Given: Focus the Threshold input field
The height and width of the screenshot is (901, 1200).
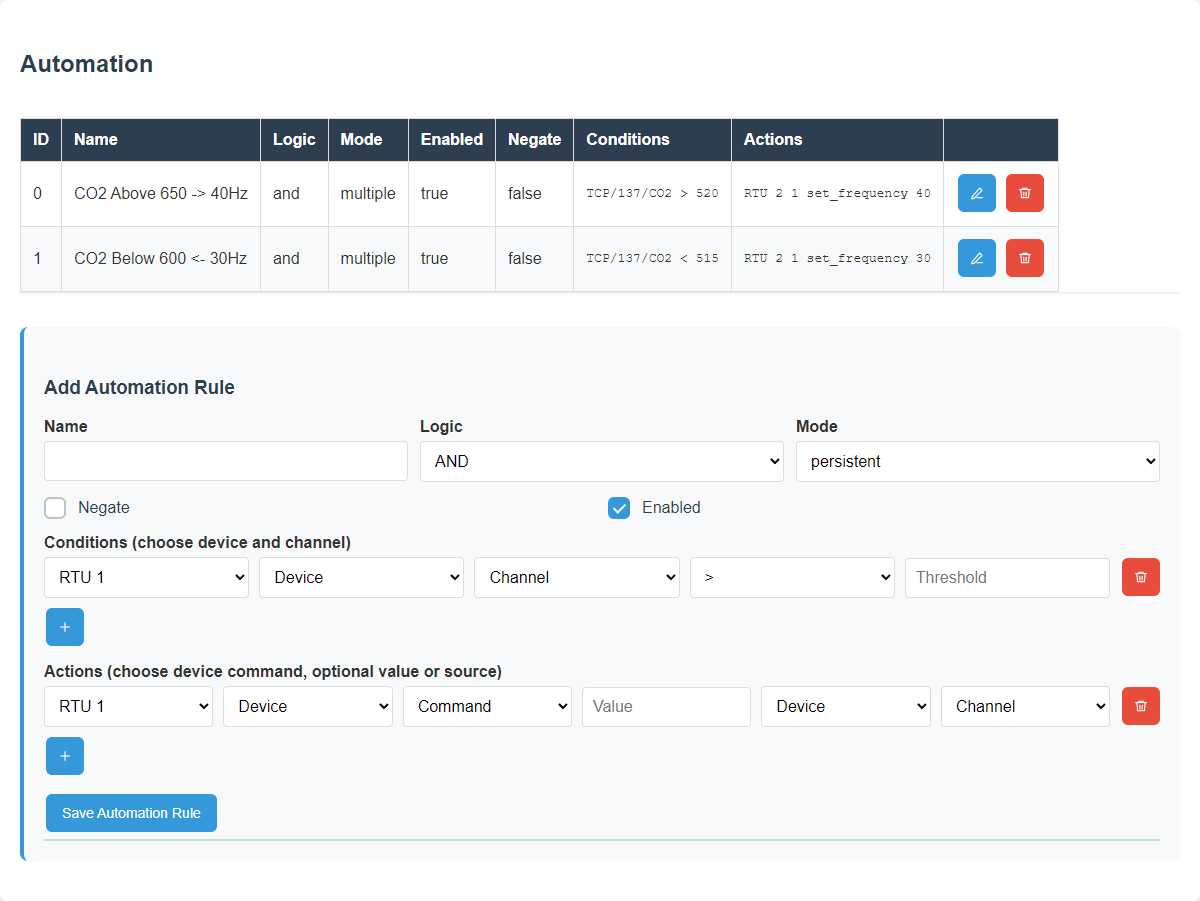Looking at the screenshot, I should pos(1007,577).
